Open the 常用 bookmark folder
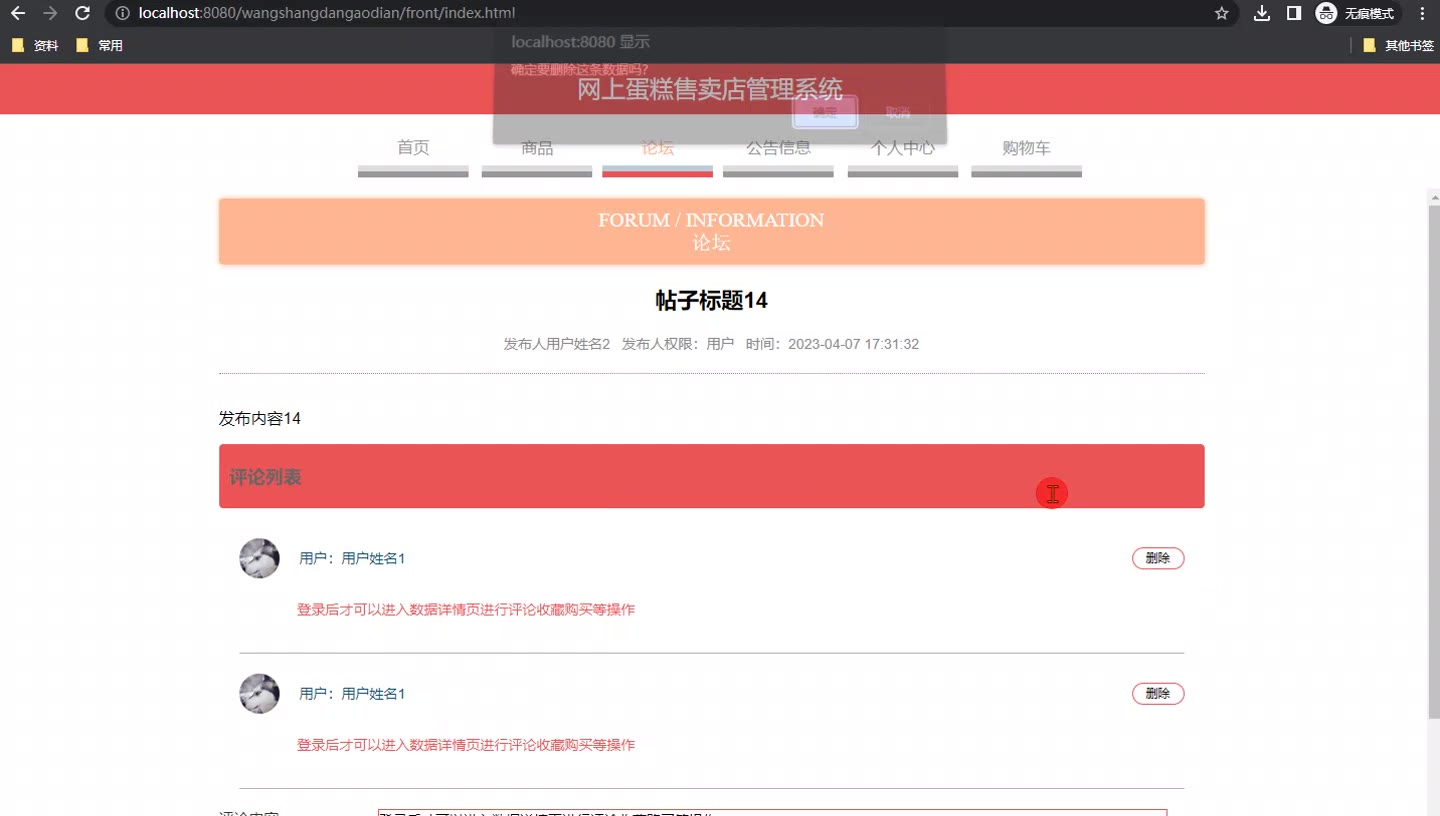 click(x=99, y=46)
